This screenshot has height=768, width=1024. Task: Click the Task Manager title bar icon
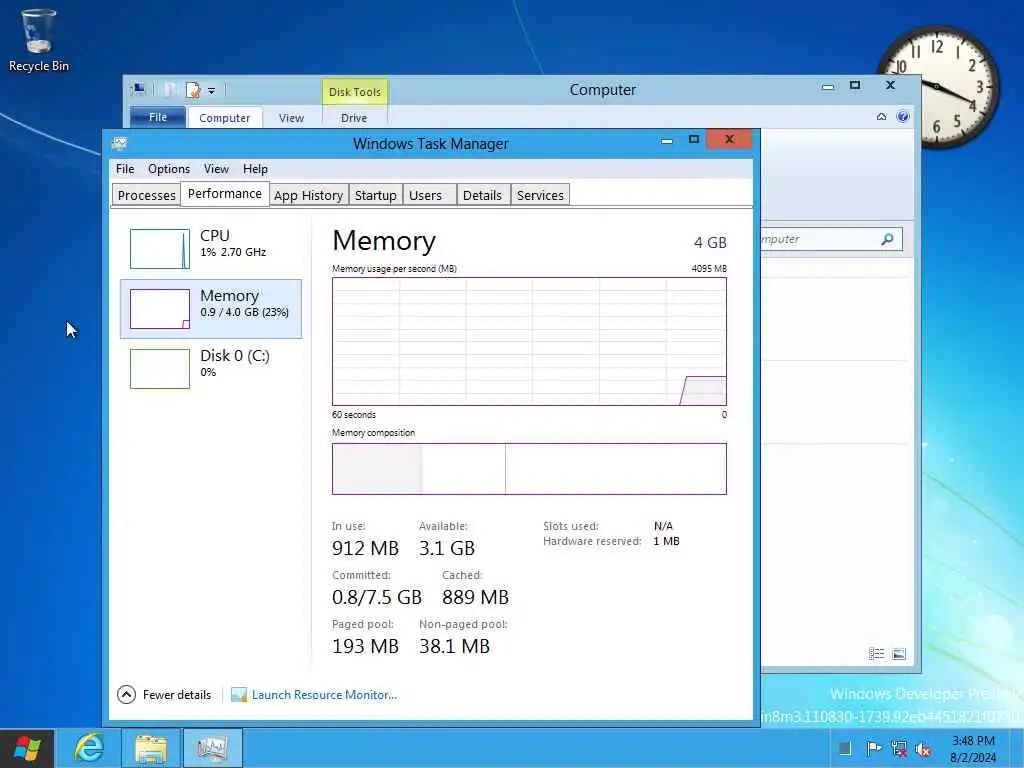pos(120,144)
